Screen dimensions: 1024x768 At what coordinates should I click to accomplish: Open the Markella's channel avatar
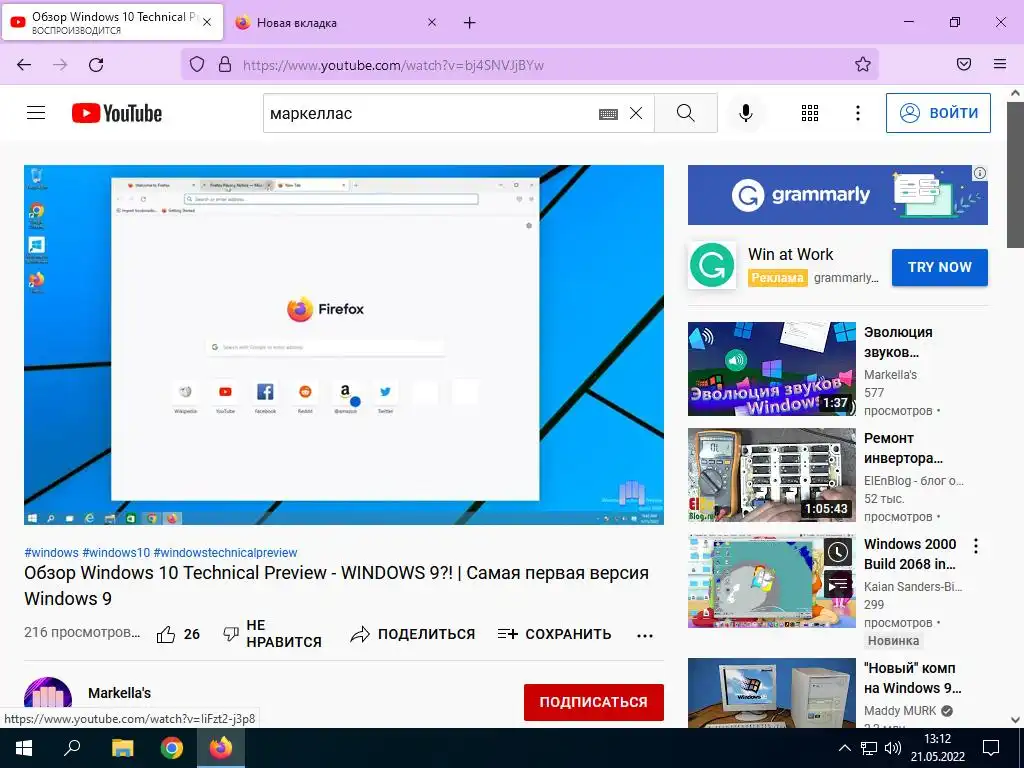click(x=48, y=696)
